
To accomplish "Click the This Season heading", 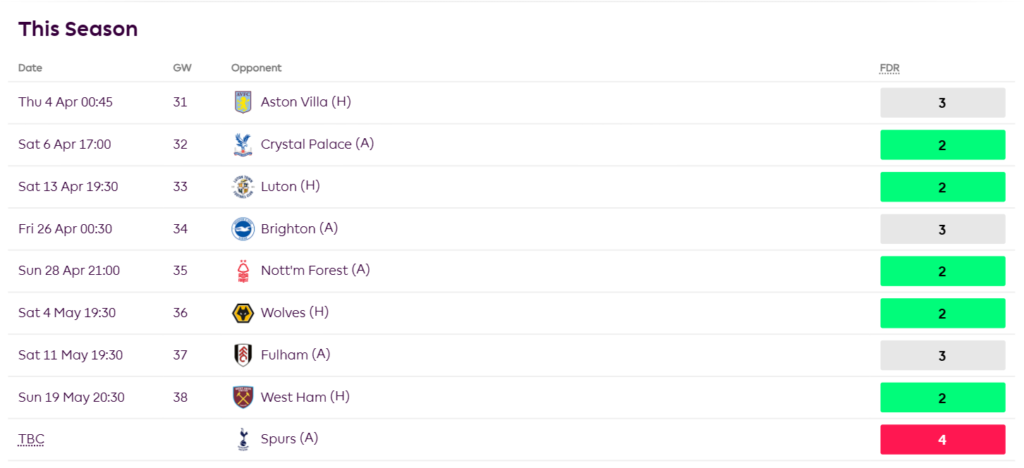I will click(x=78, y=29).
